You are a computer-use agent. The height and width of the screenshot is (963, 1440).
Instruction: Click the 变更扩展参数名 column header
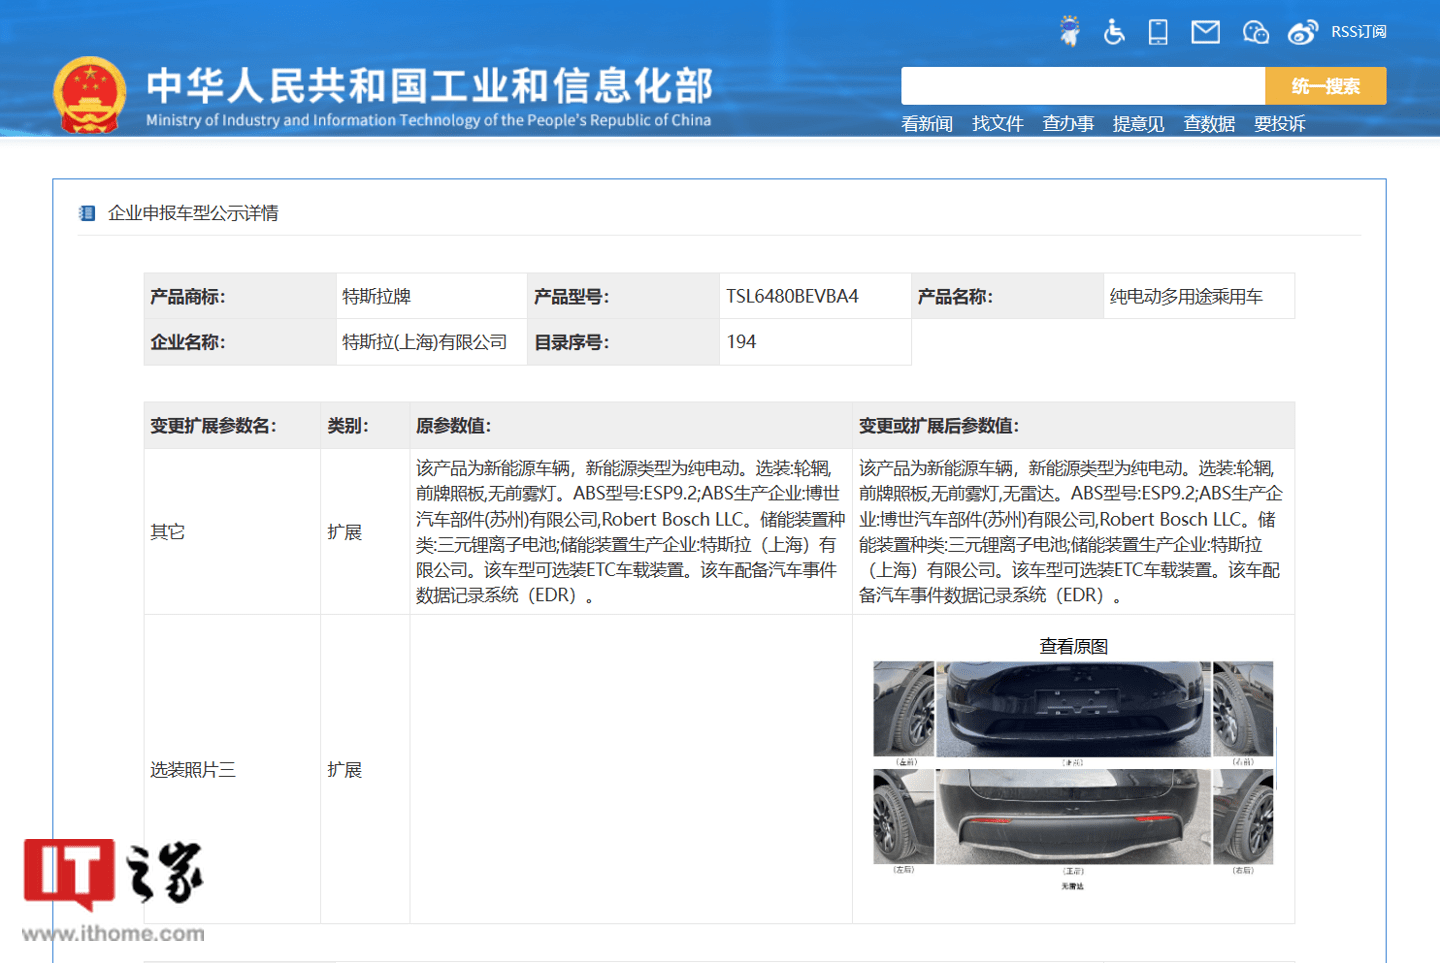tap(232, 426)
